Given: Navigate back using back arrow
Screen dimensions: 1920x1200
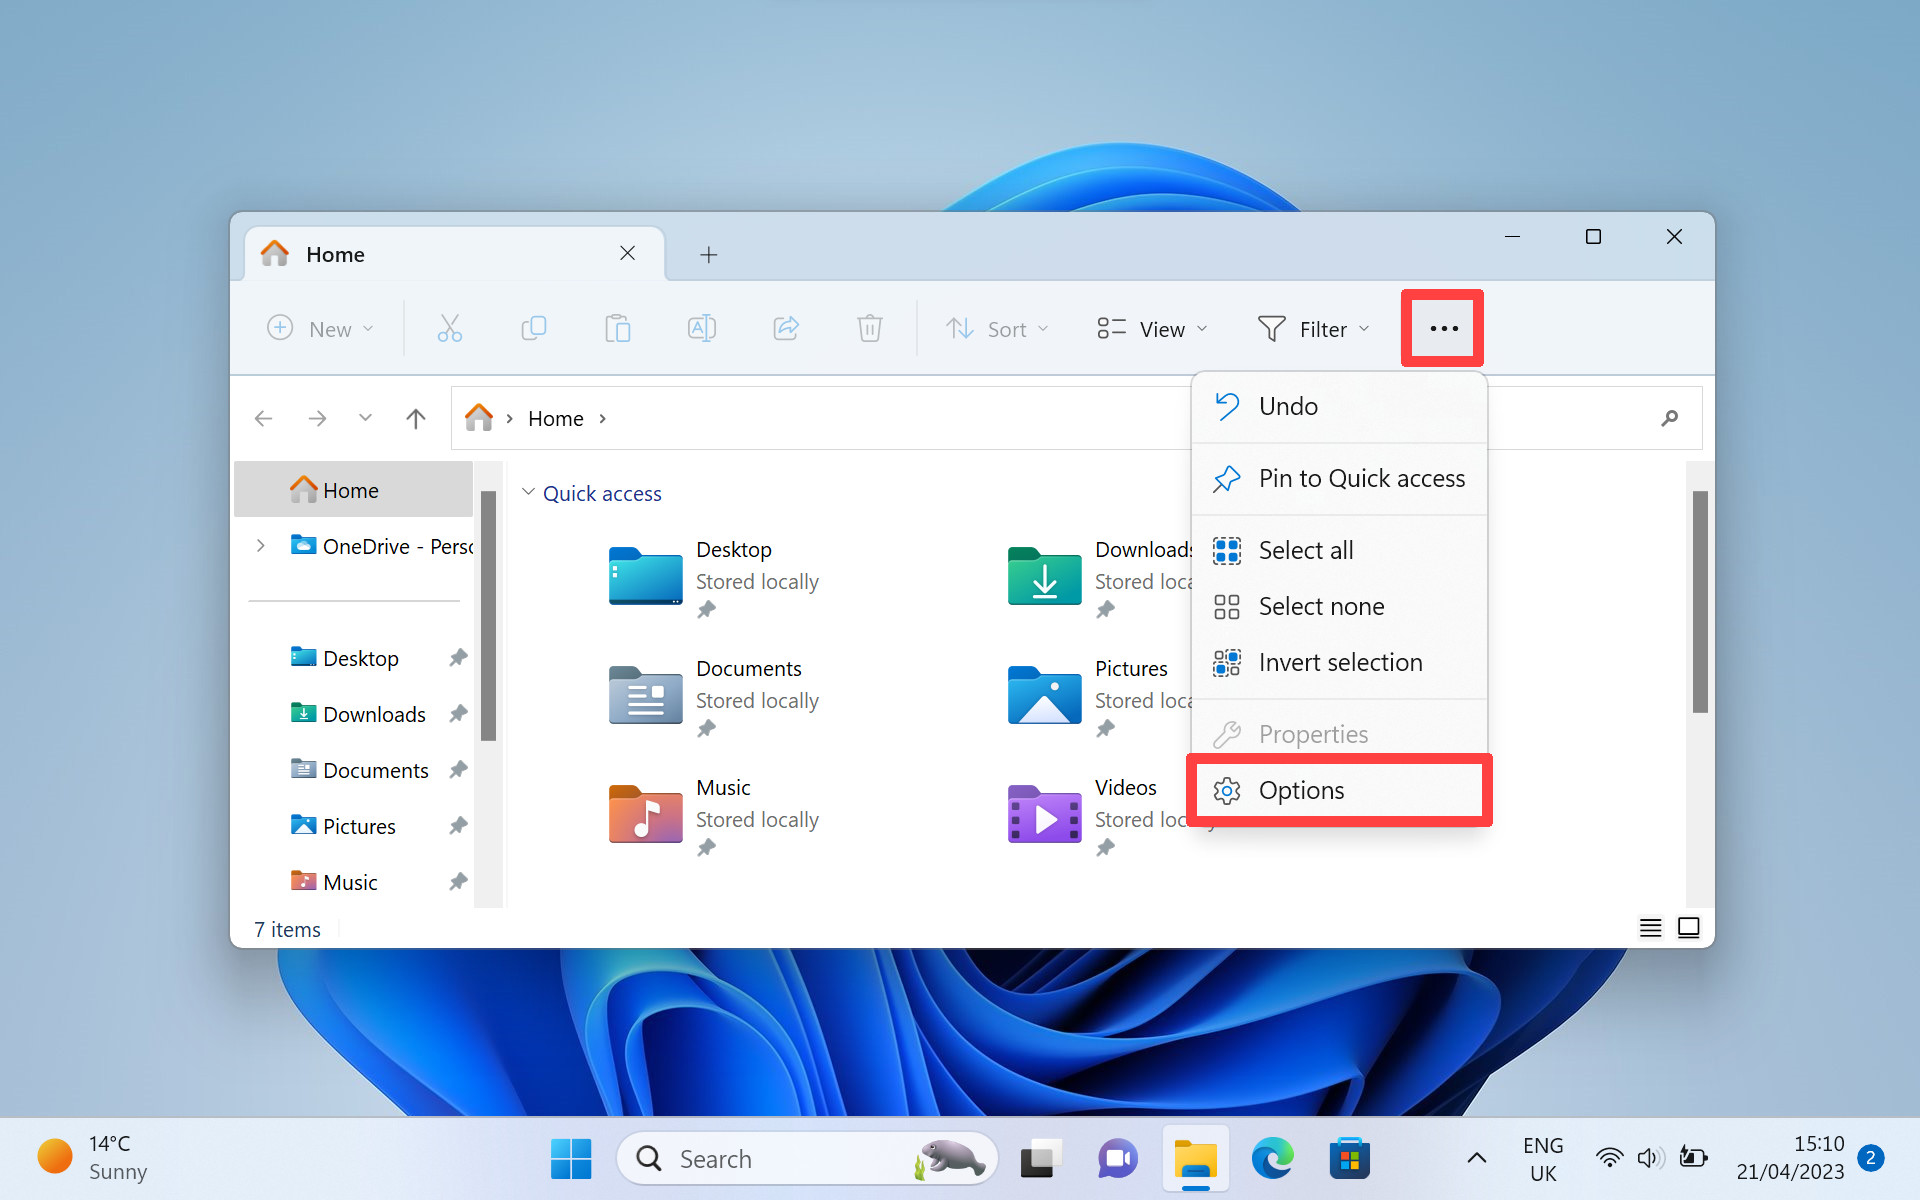Looking at the screenshot, I should (264, 418).
